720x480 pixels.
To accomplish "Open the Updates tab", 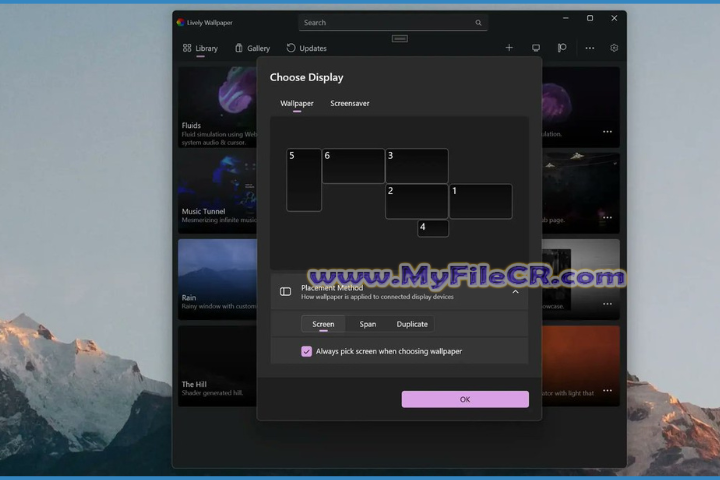I will click(x=306, y=48).
